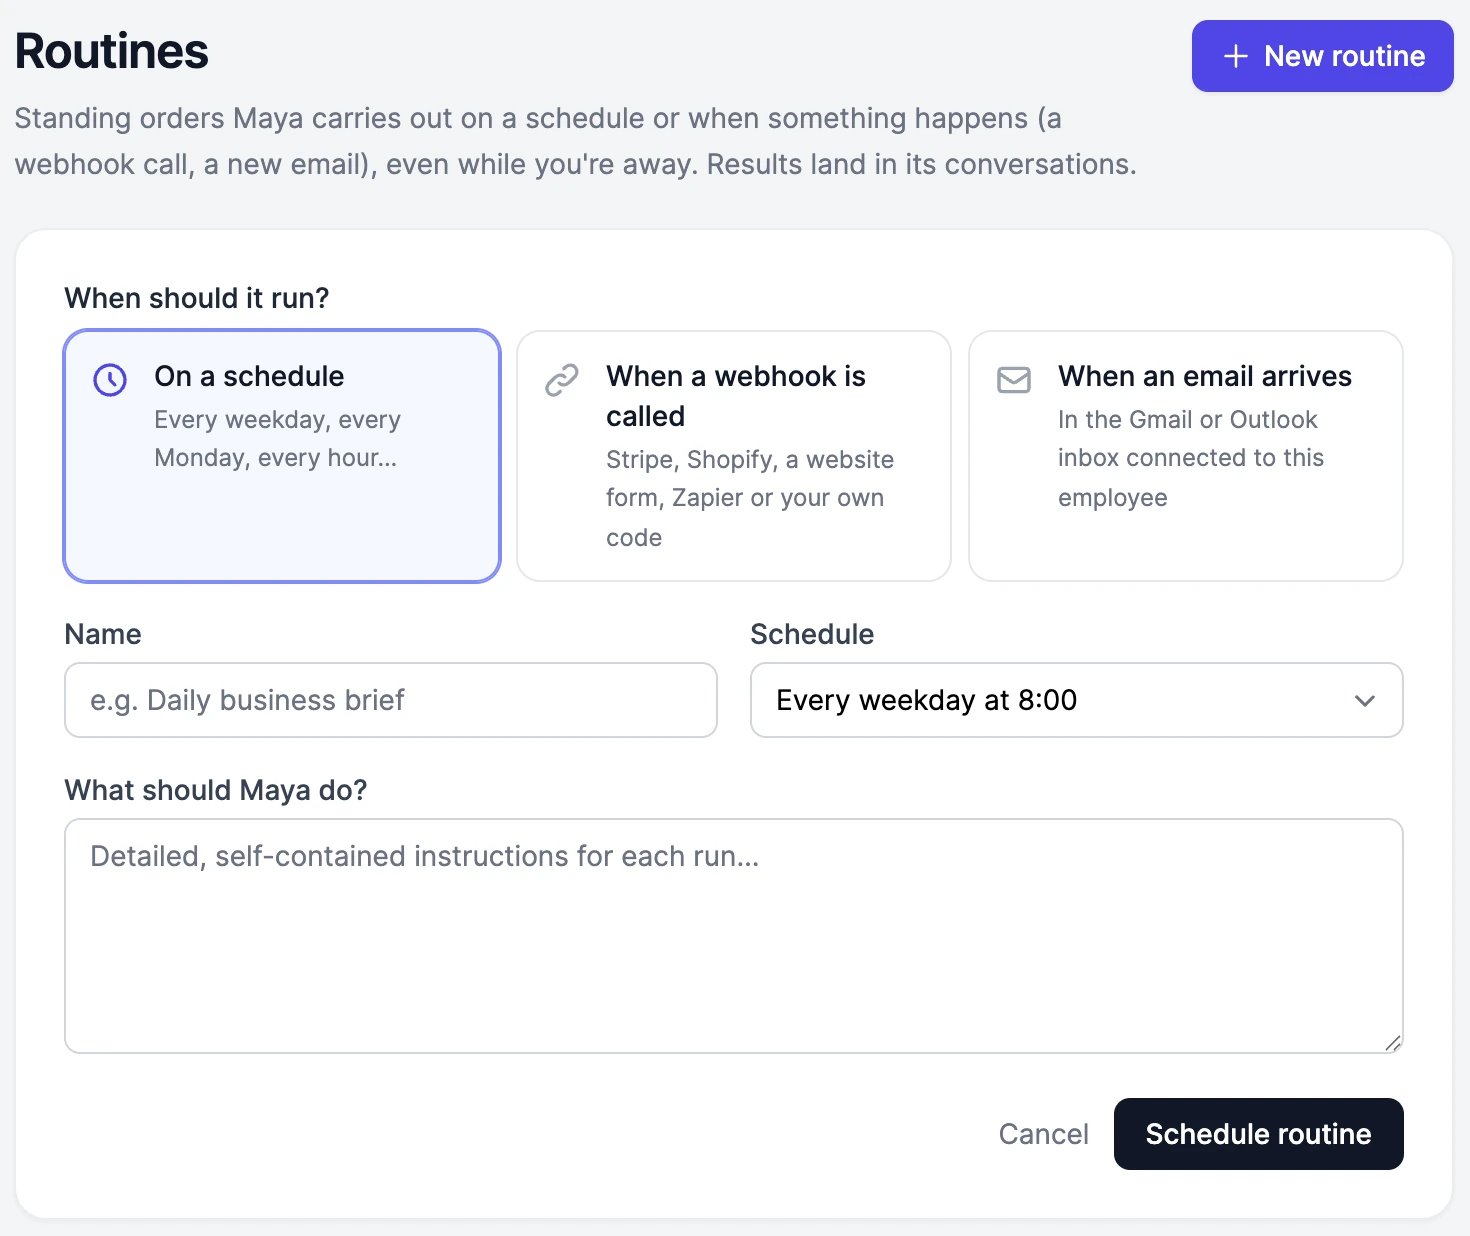Click the link icon on webhook card
Image resolution: width=1470 pixels, height=1236 pixels.
point(562,380)
